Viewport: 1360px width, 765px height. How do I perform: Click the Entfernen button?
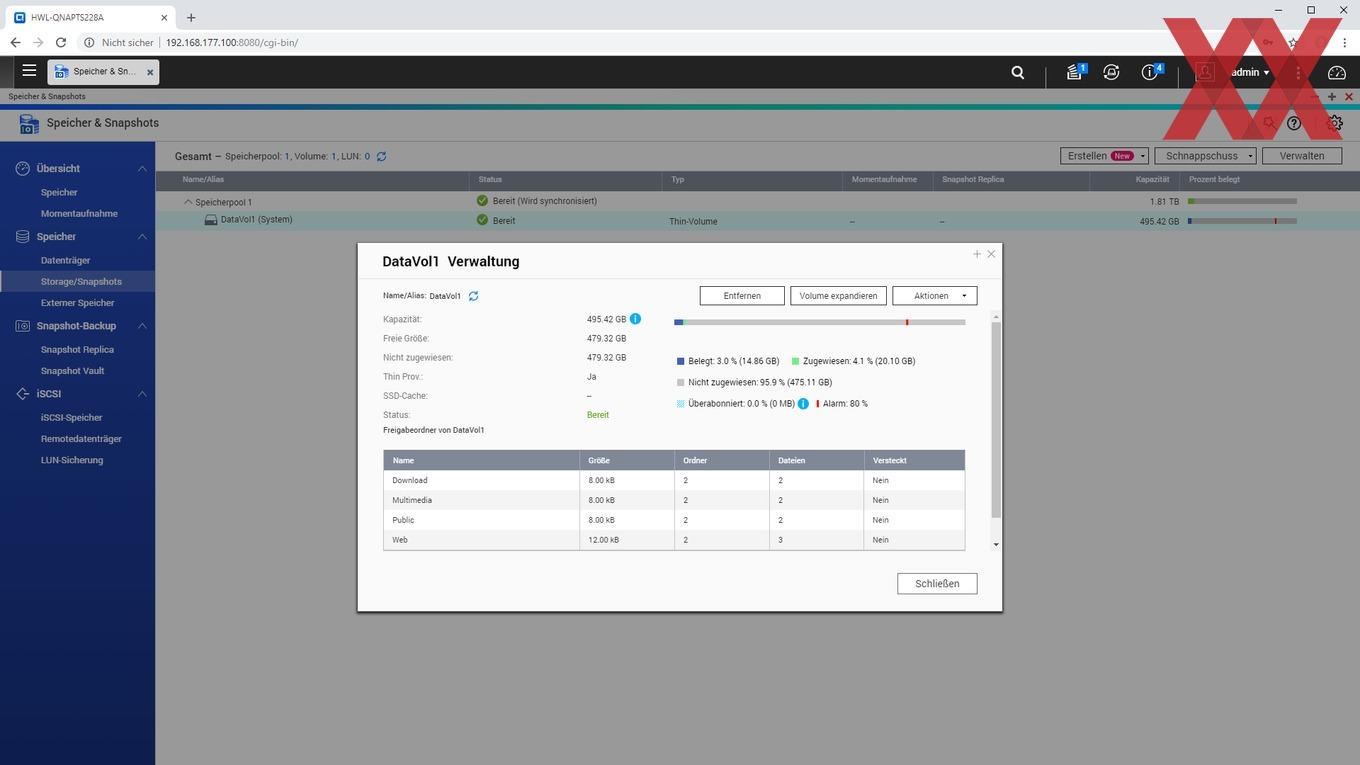pos(742,296)
